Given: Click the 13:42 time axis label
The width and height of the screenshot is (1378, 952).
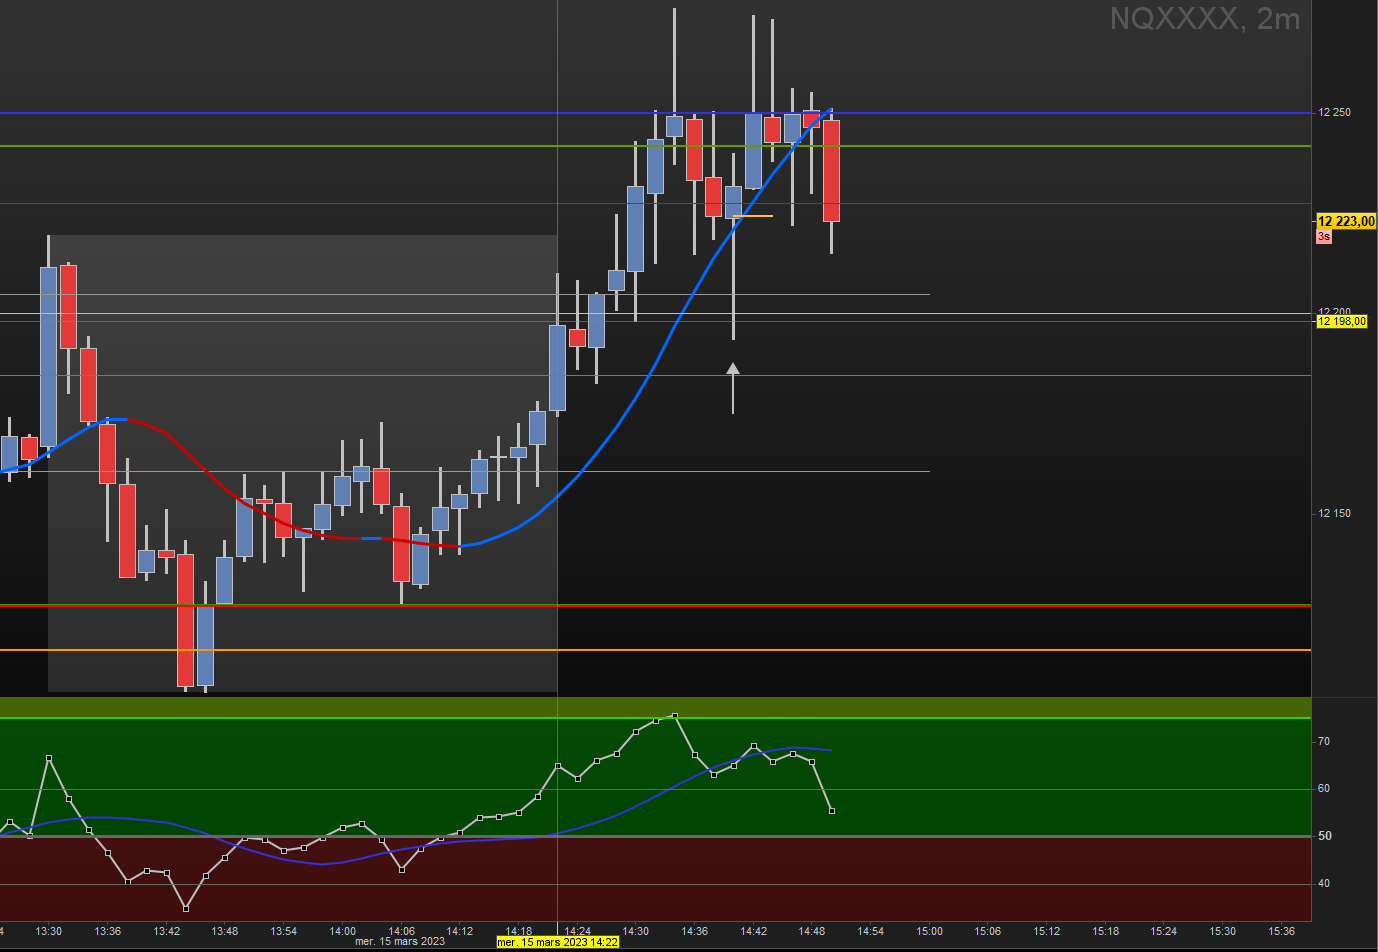Looking at the screenshot, I should click(167, 931).
